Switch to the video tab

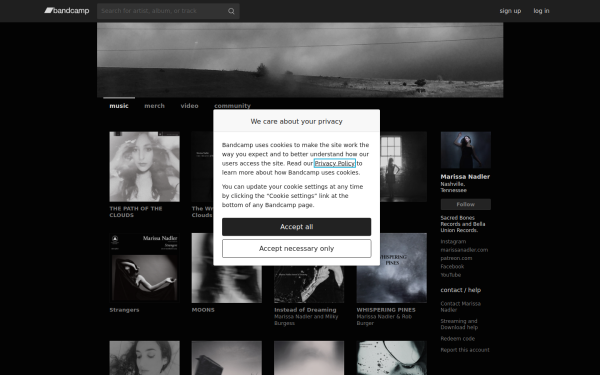click(x=189, y=106)
